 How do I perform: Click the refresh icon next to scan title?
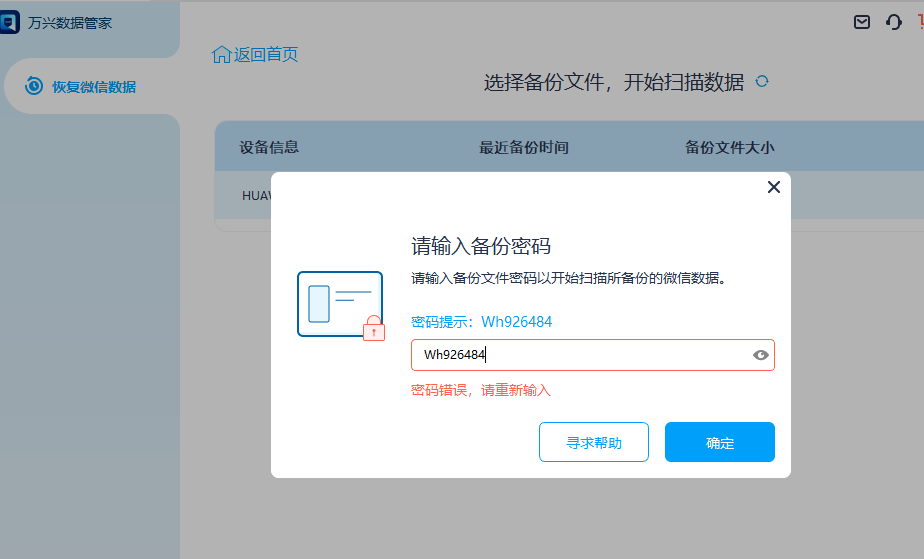tap(762, 81)
